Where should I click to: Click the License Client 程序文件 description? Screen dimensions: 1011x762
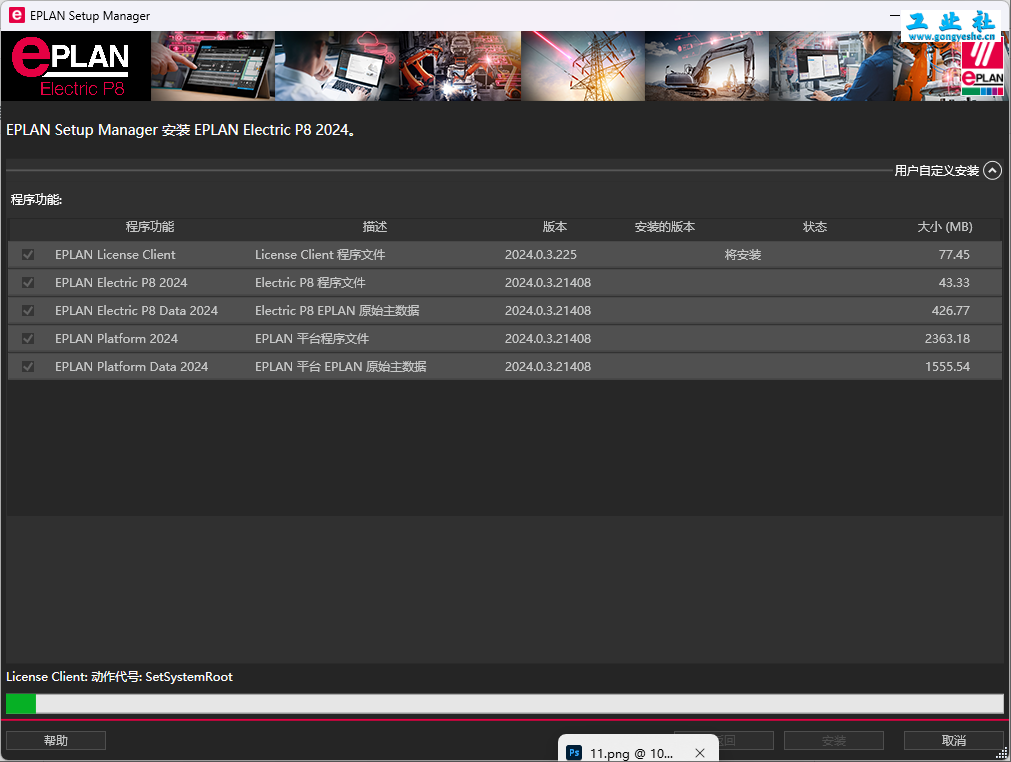tap(320, 255)
